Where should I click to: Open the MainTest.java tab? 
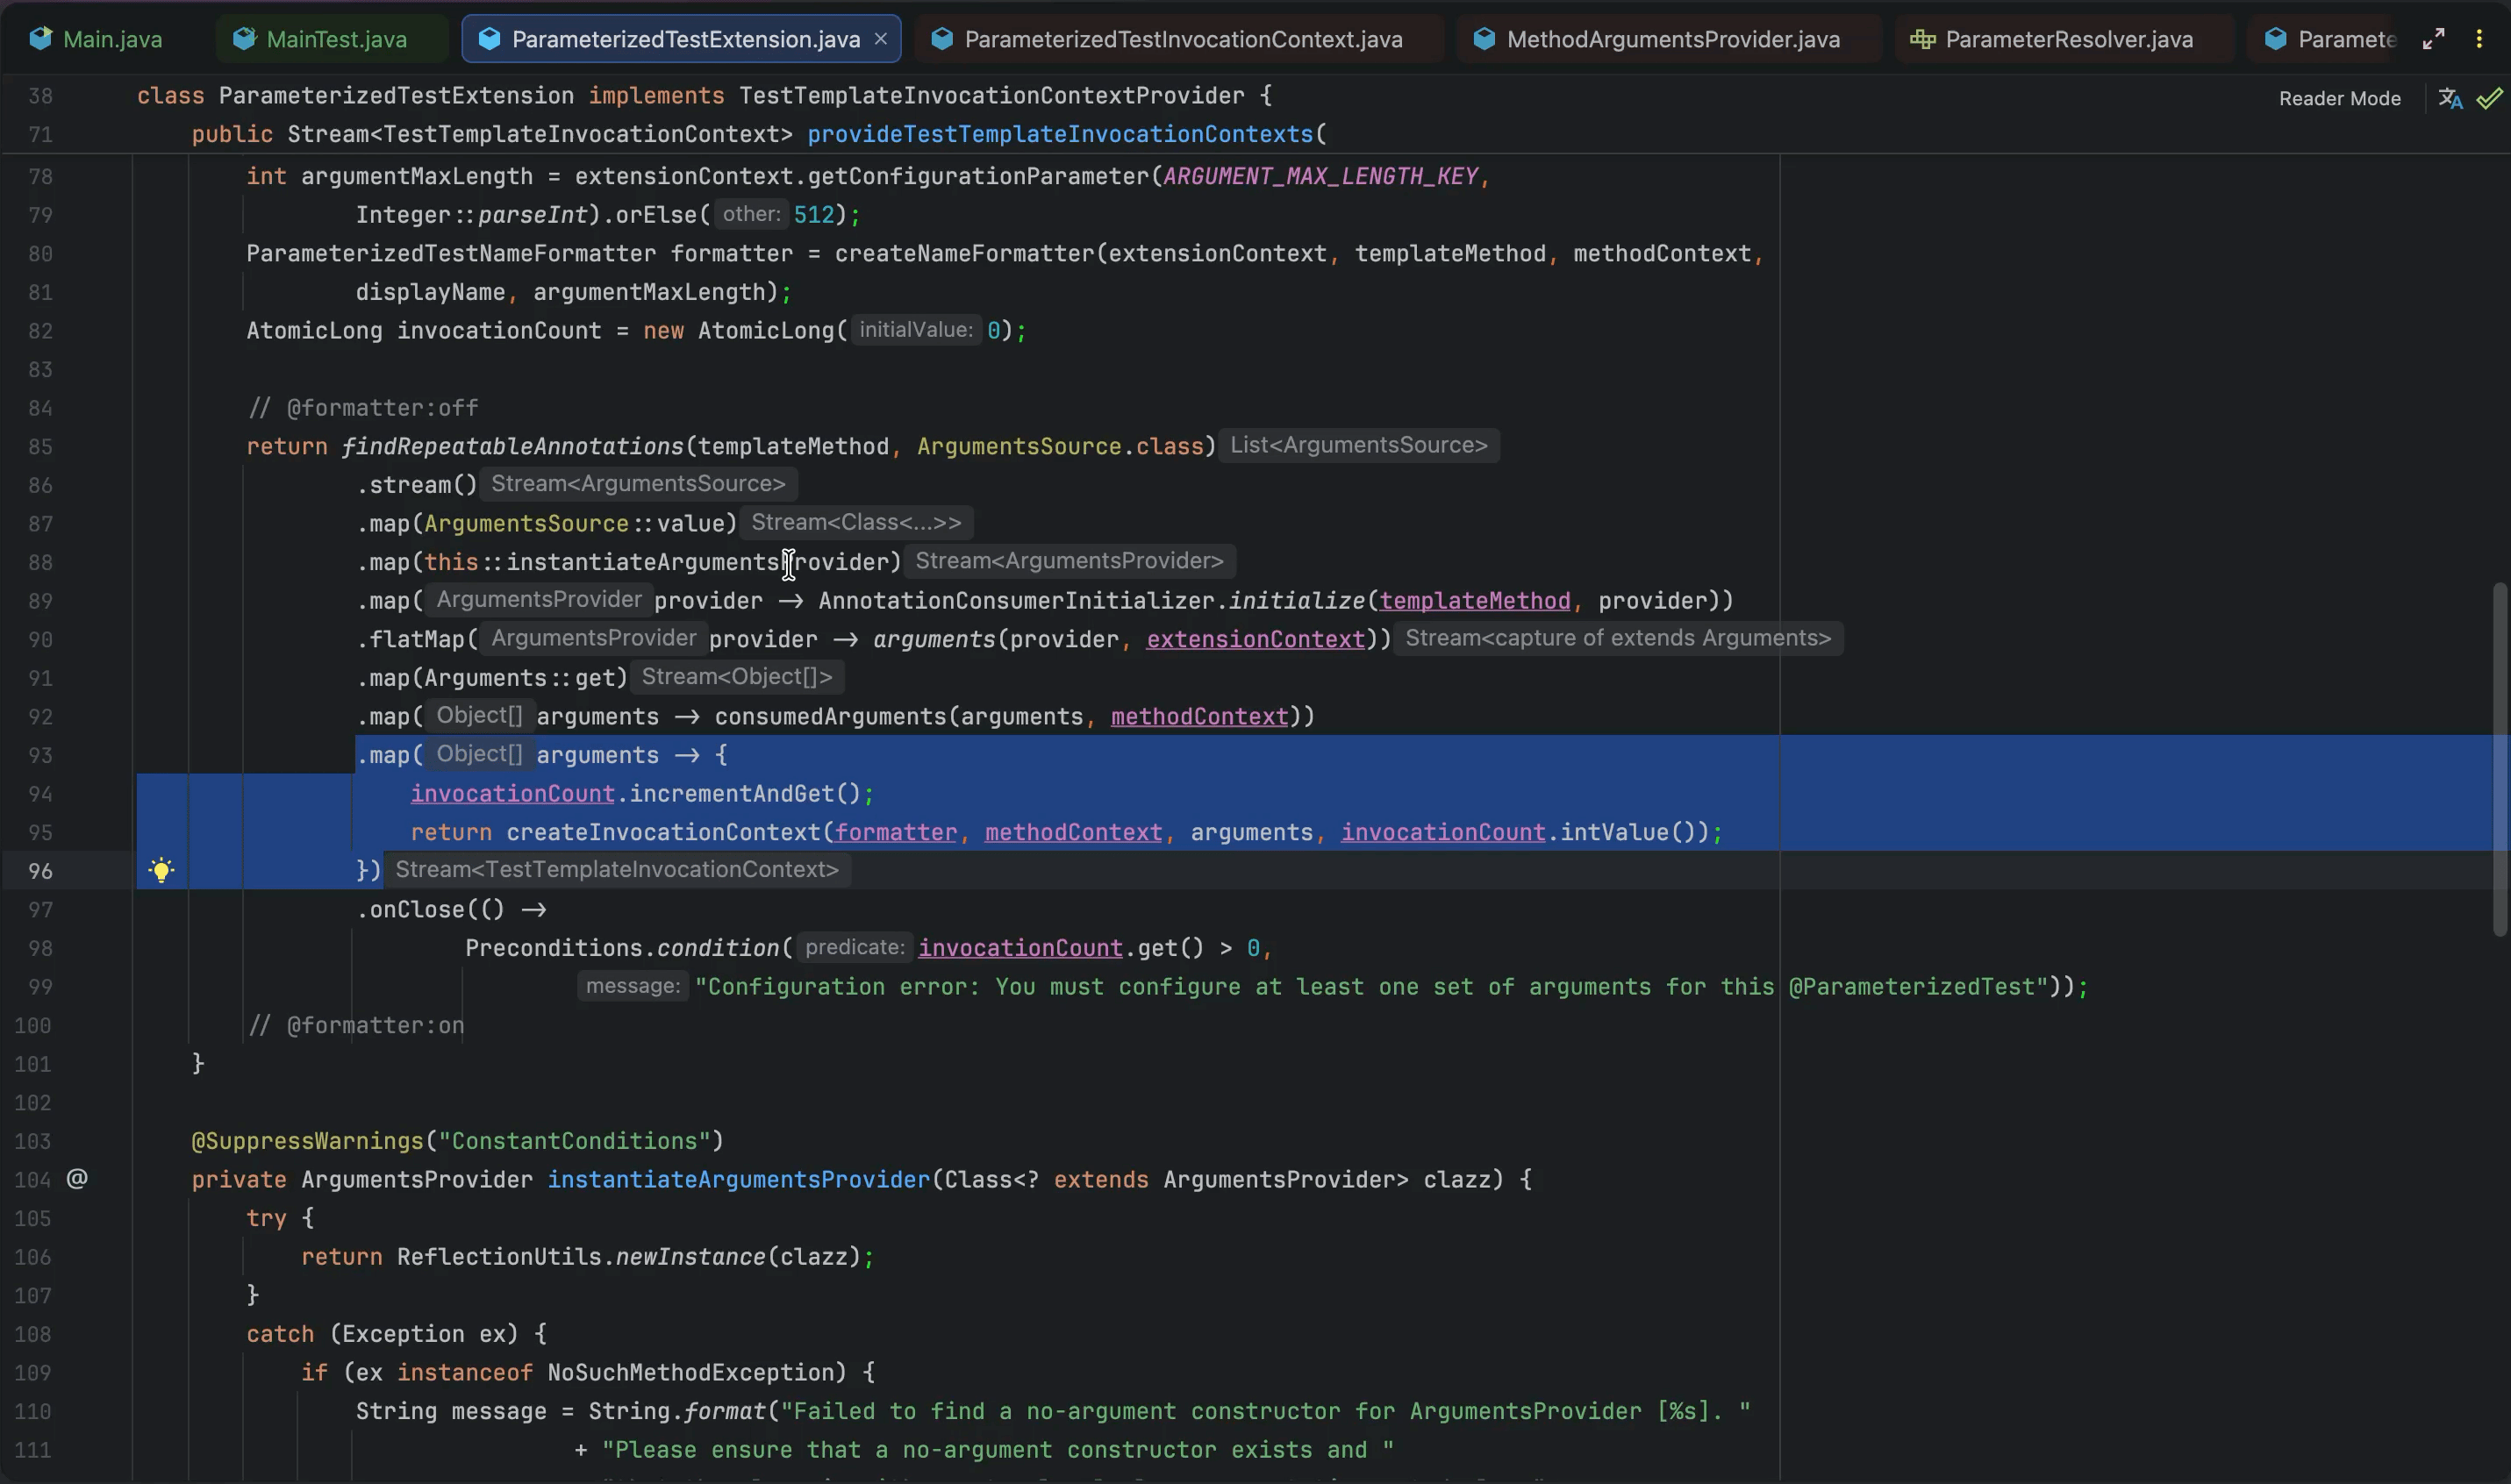tap(336, 39)
